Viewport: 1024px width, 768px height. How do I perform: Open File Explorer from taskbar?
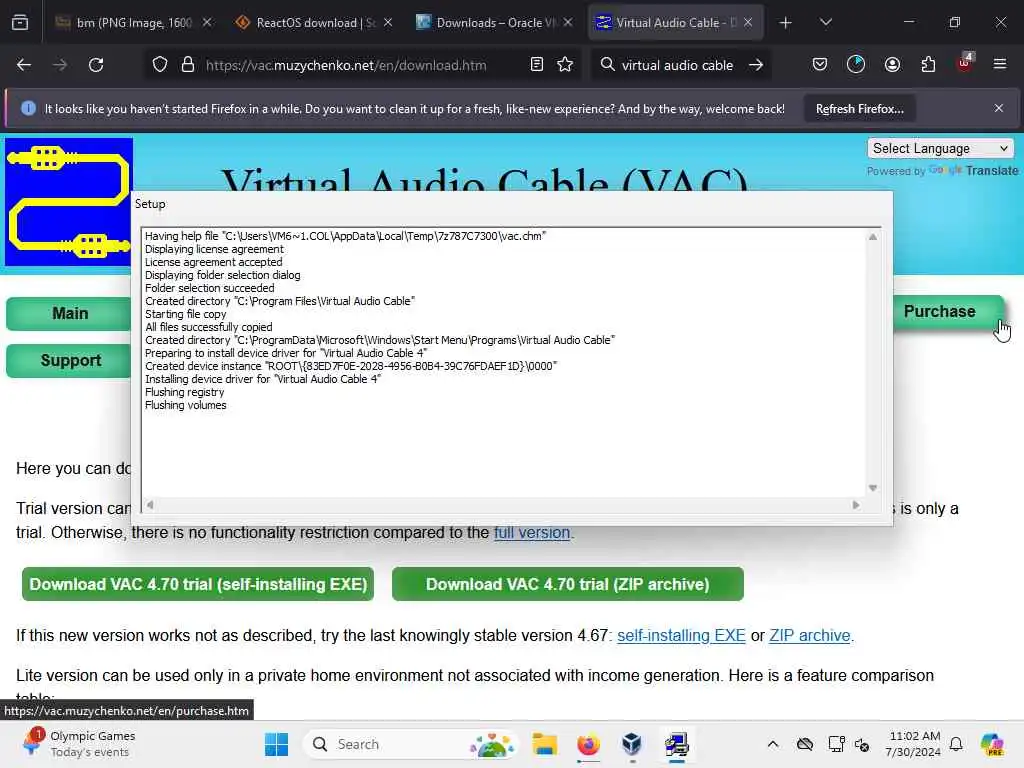coord(544,744)
